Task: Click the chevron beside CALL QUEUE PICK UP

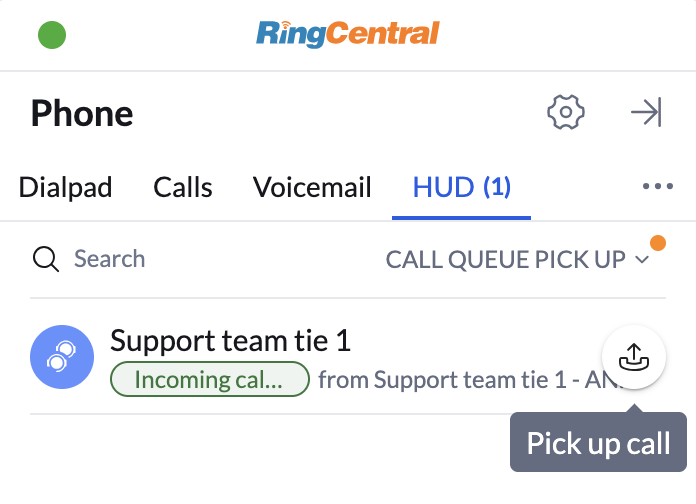Action: 642,261
